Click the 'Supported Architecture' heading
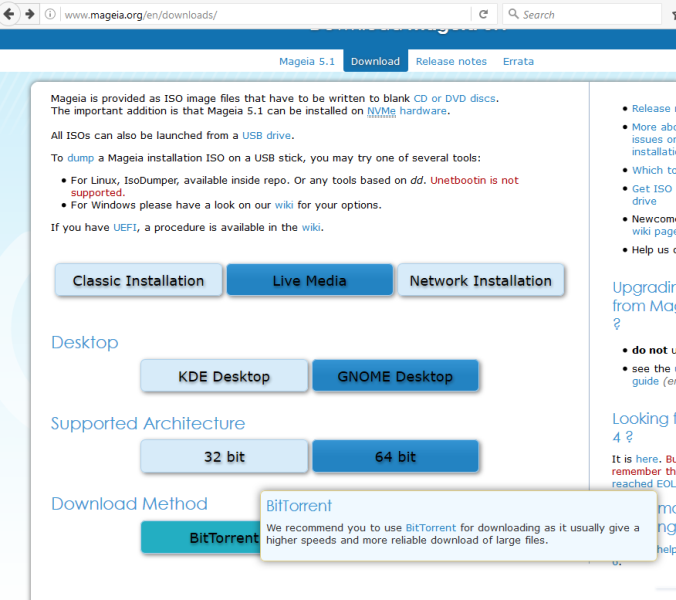 pos(148,423)
